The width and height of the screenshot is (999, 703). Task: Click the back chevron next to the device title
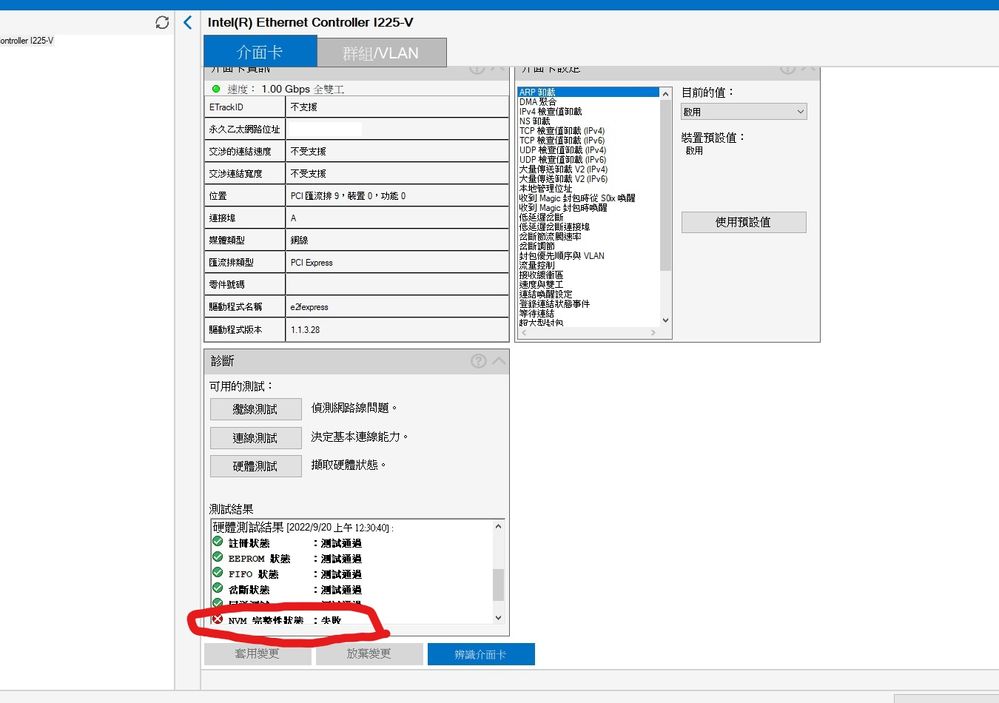tap(188, 21)
